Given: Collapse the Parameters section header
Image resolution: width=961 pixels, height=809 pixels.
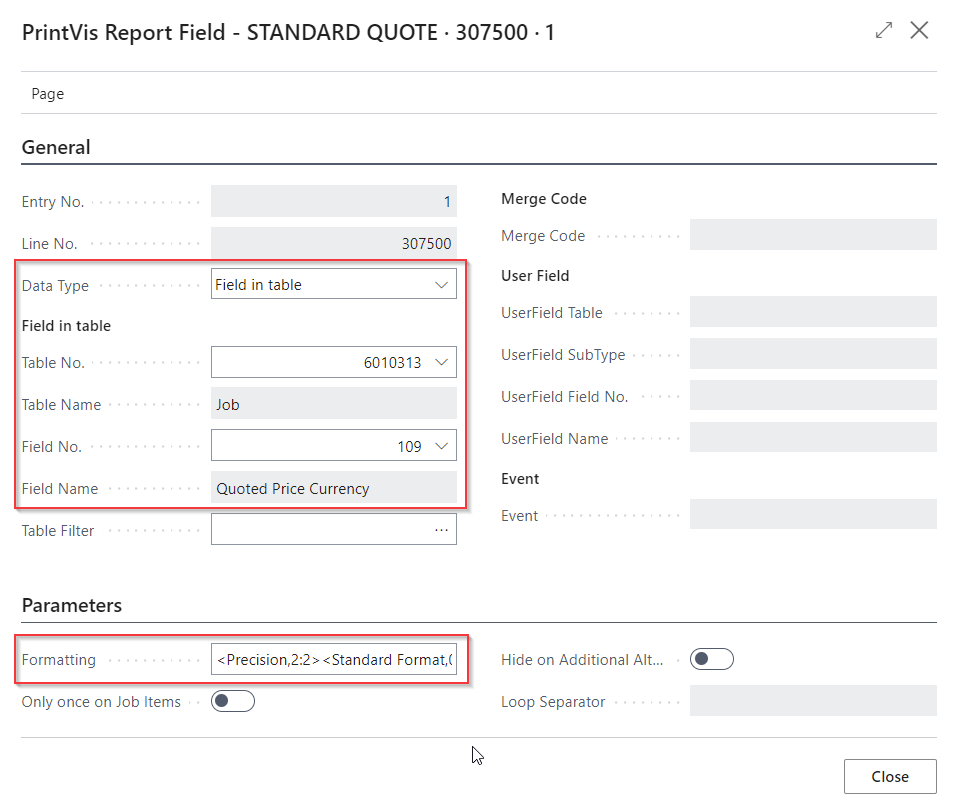Looking at the screenshot, I should pos(72,606).
